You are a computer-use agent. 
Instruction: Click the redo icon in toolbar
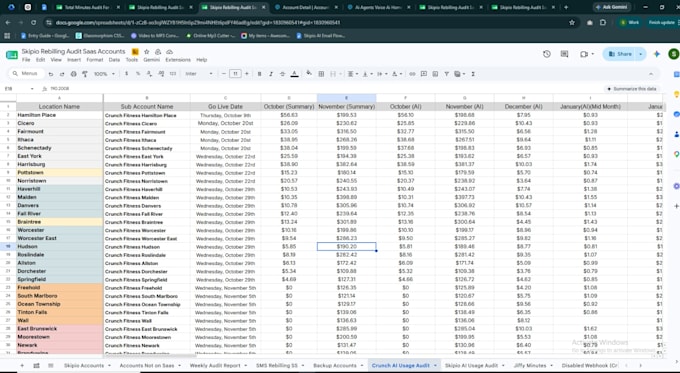coord(62,74)
